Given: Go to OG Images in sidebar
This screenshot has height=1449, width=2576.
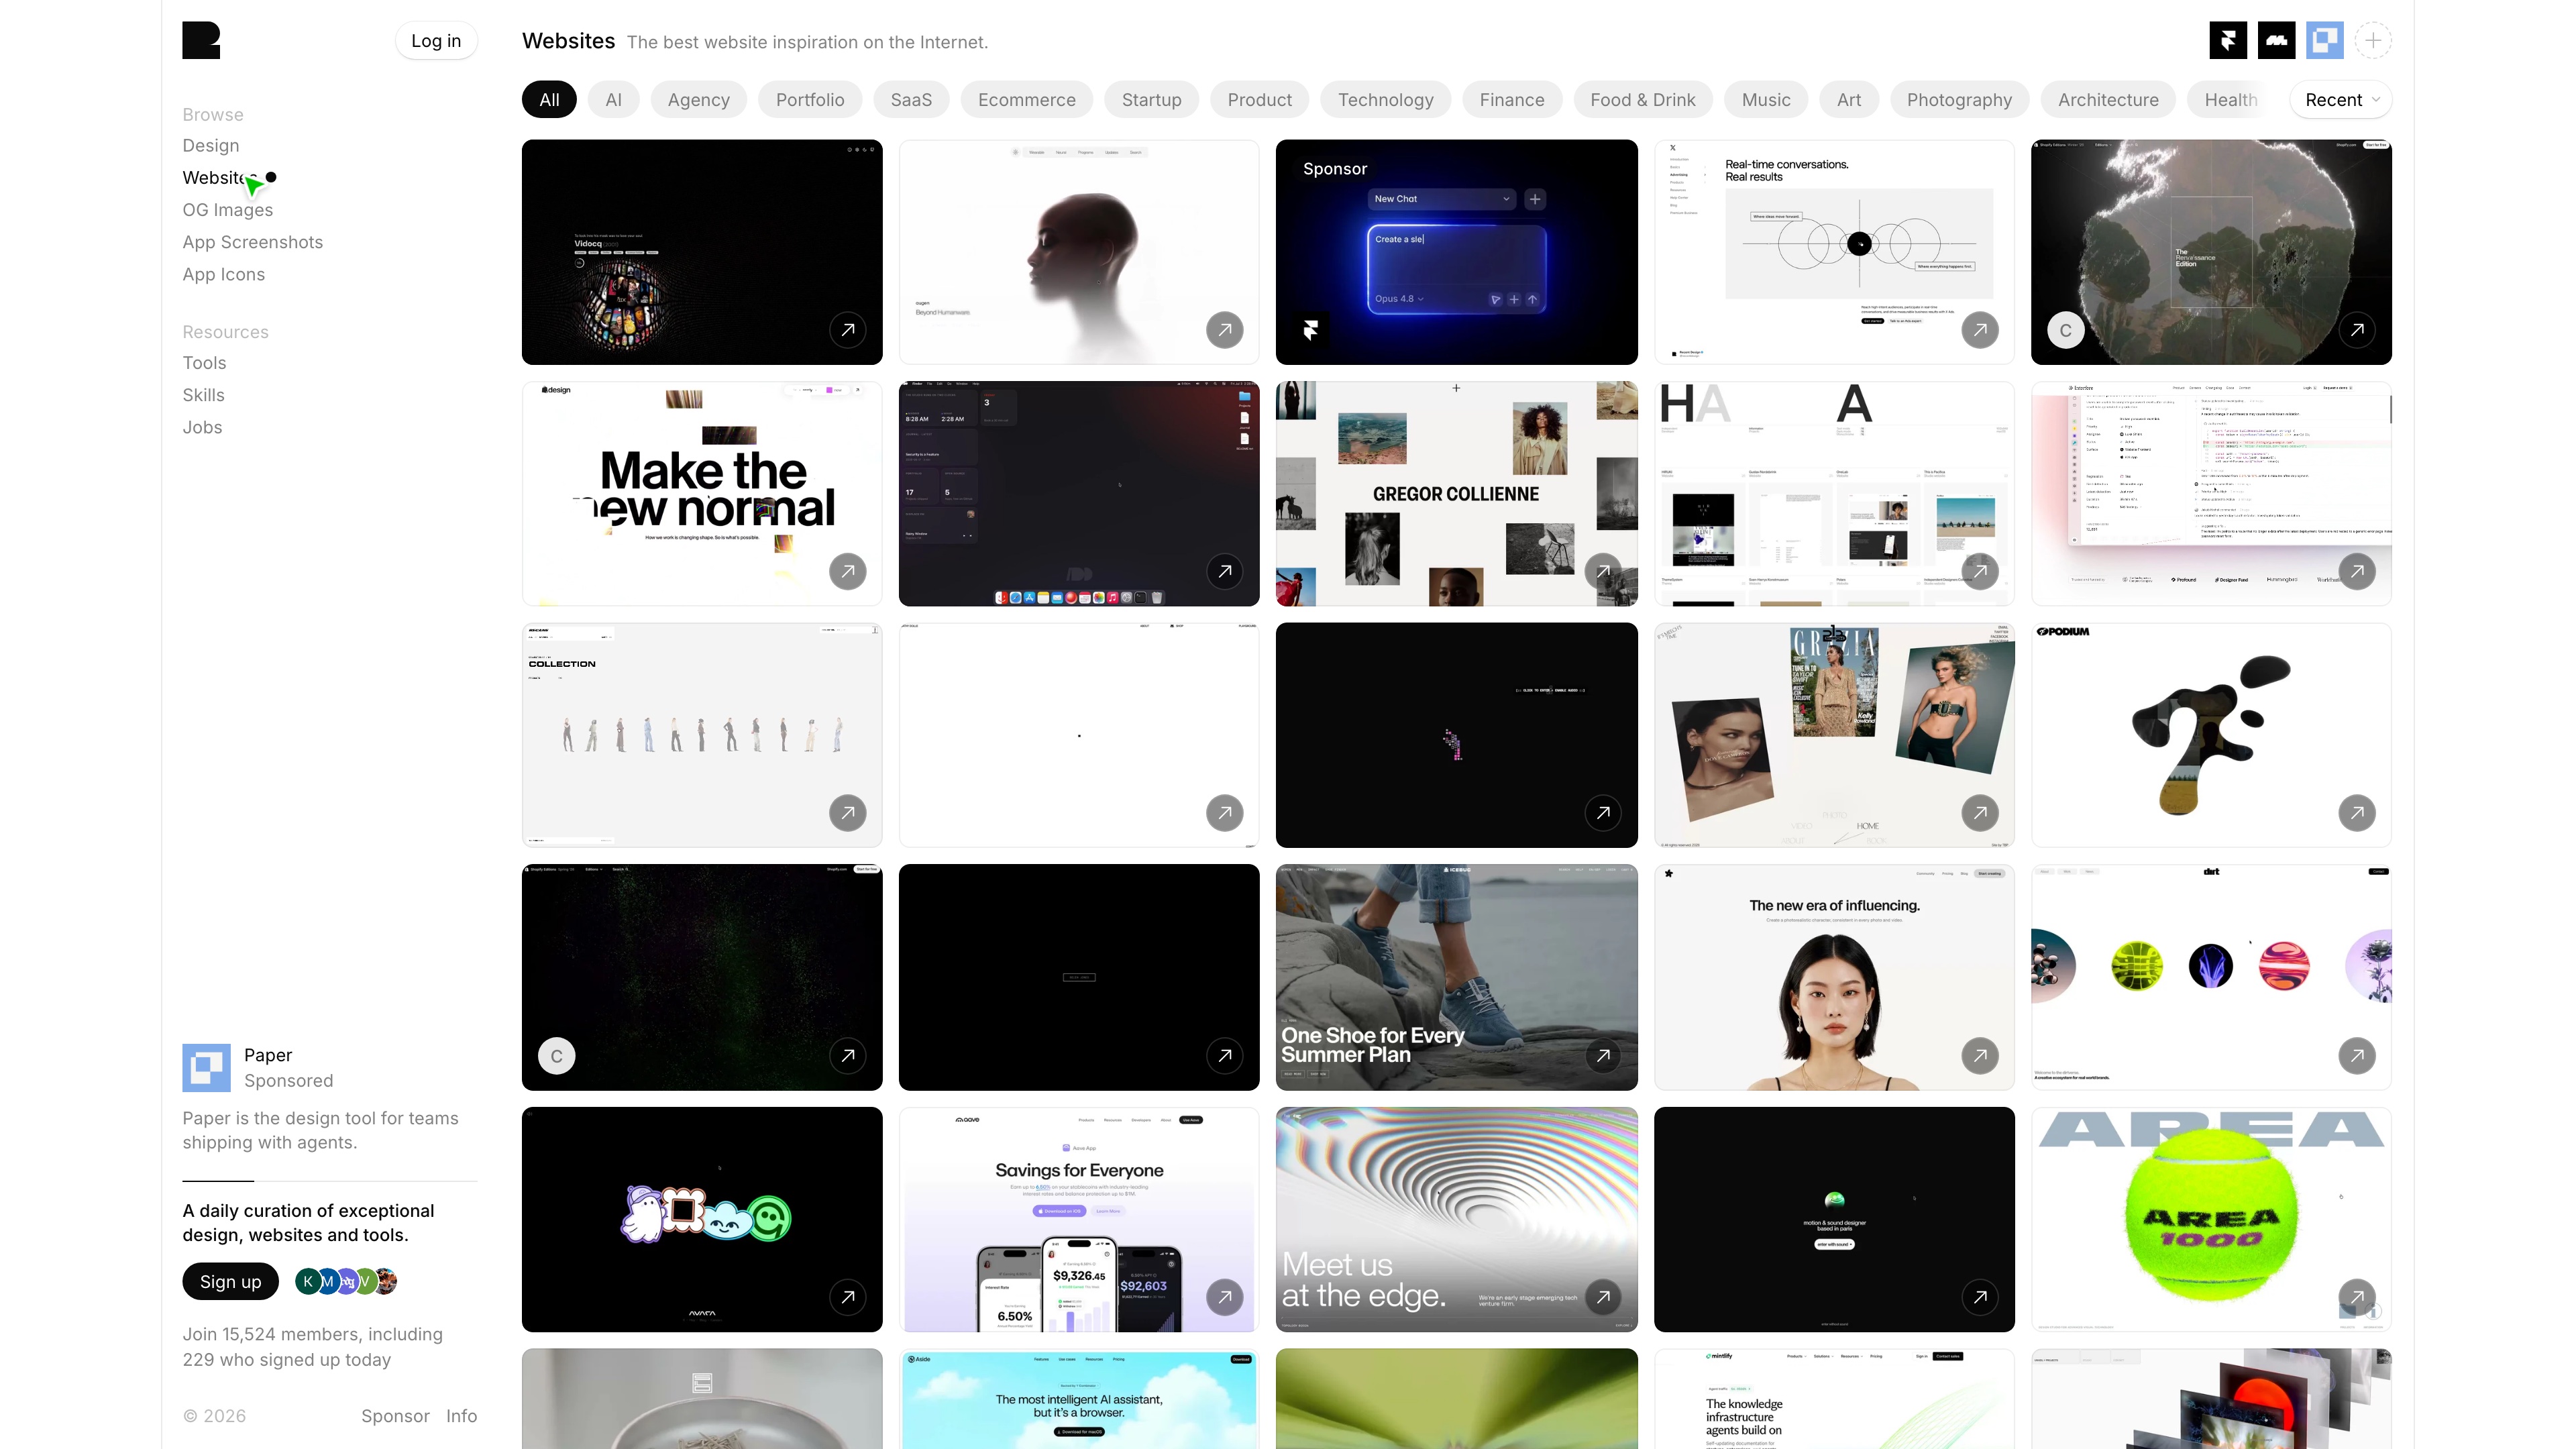Looking at the screenshot, I should (x=227, y=210).
